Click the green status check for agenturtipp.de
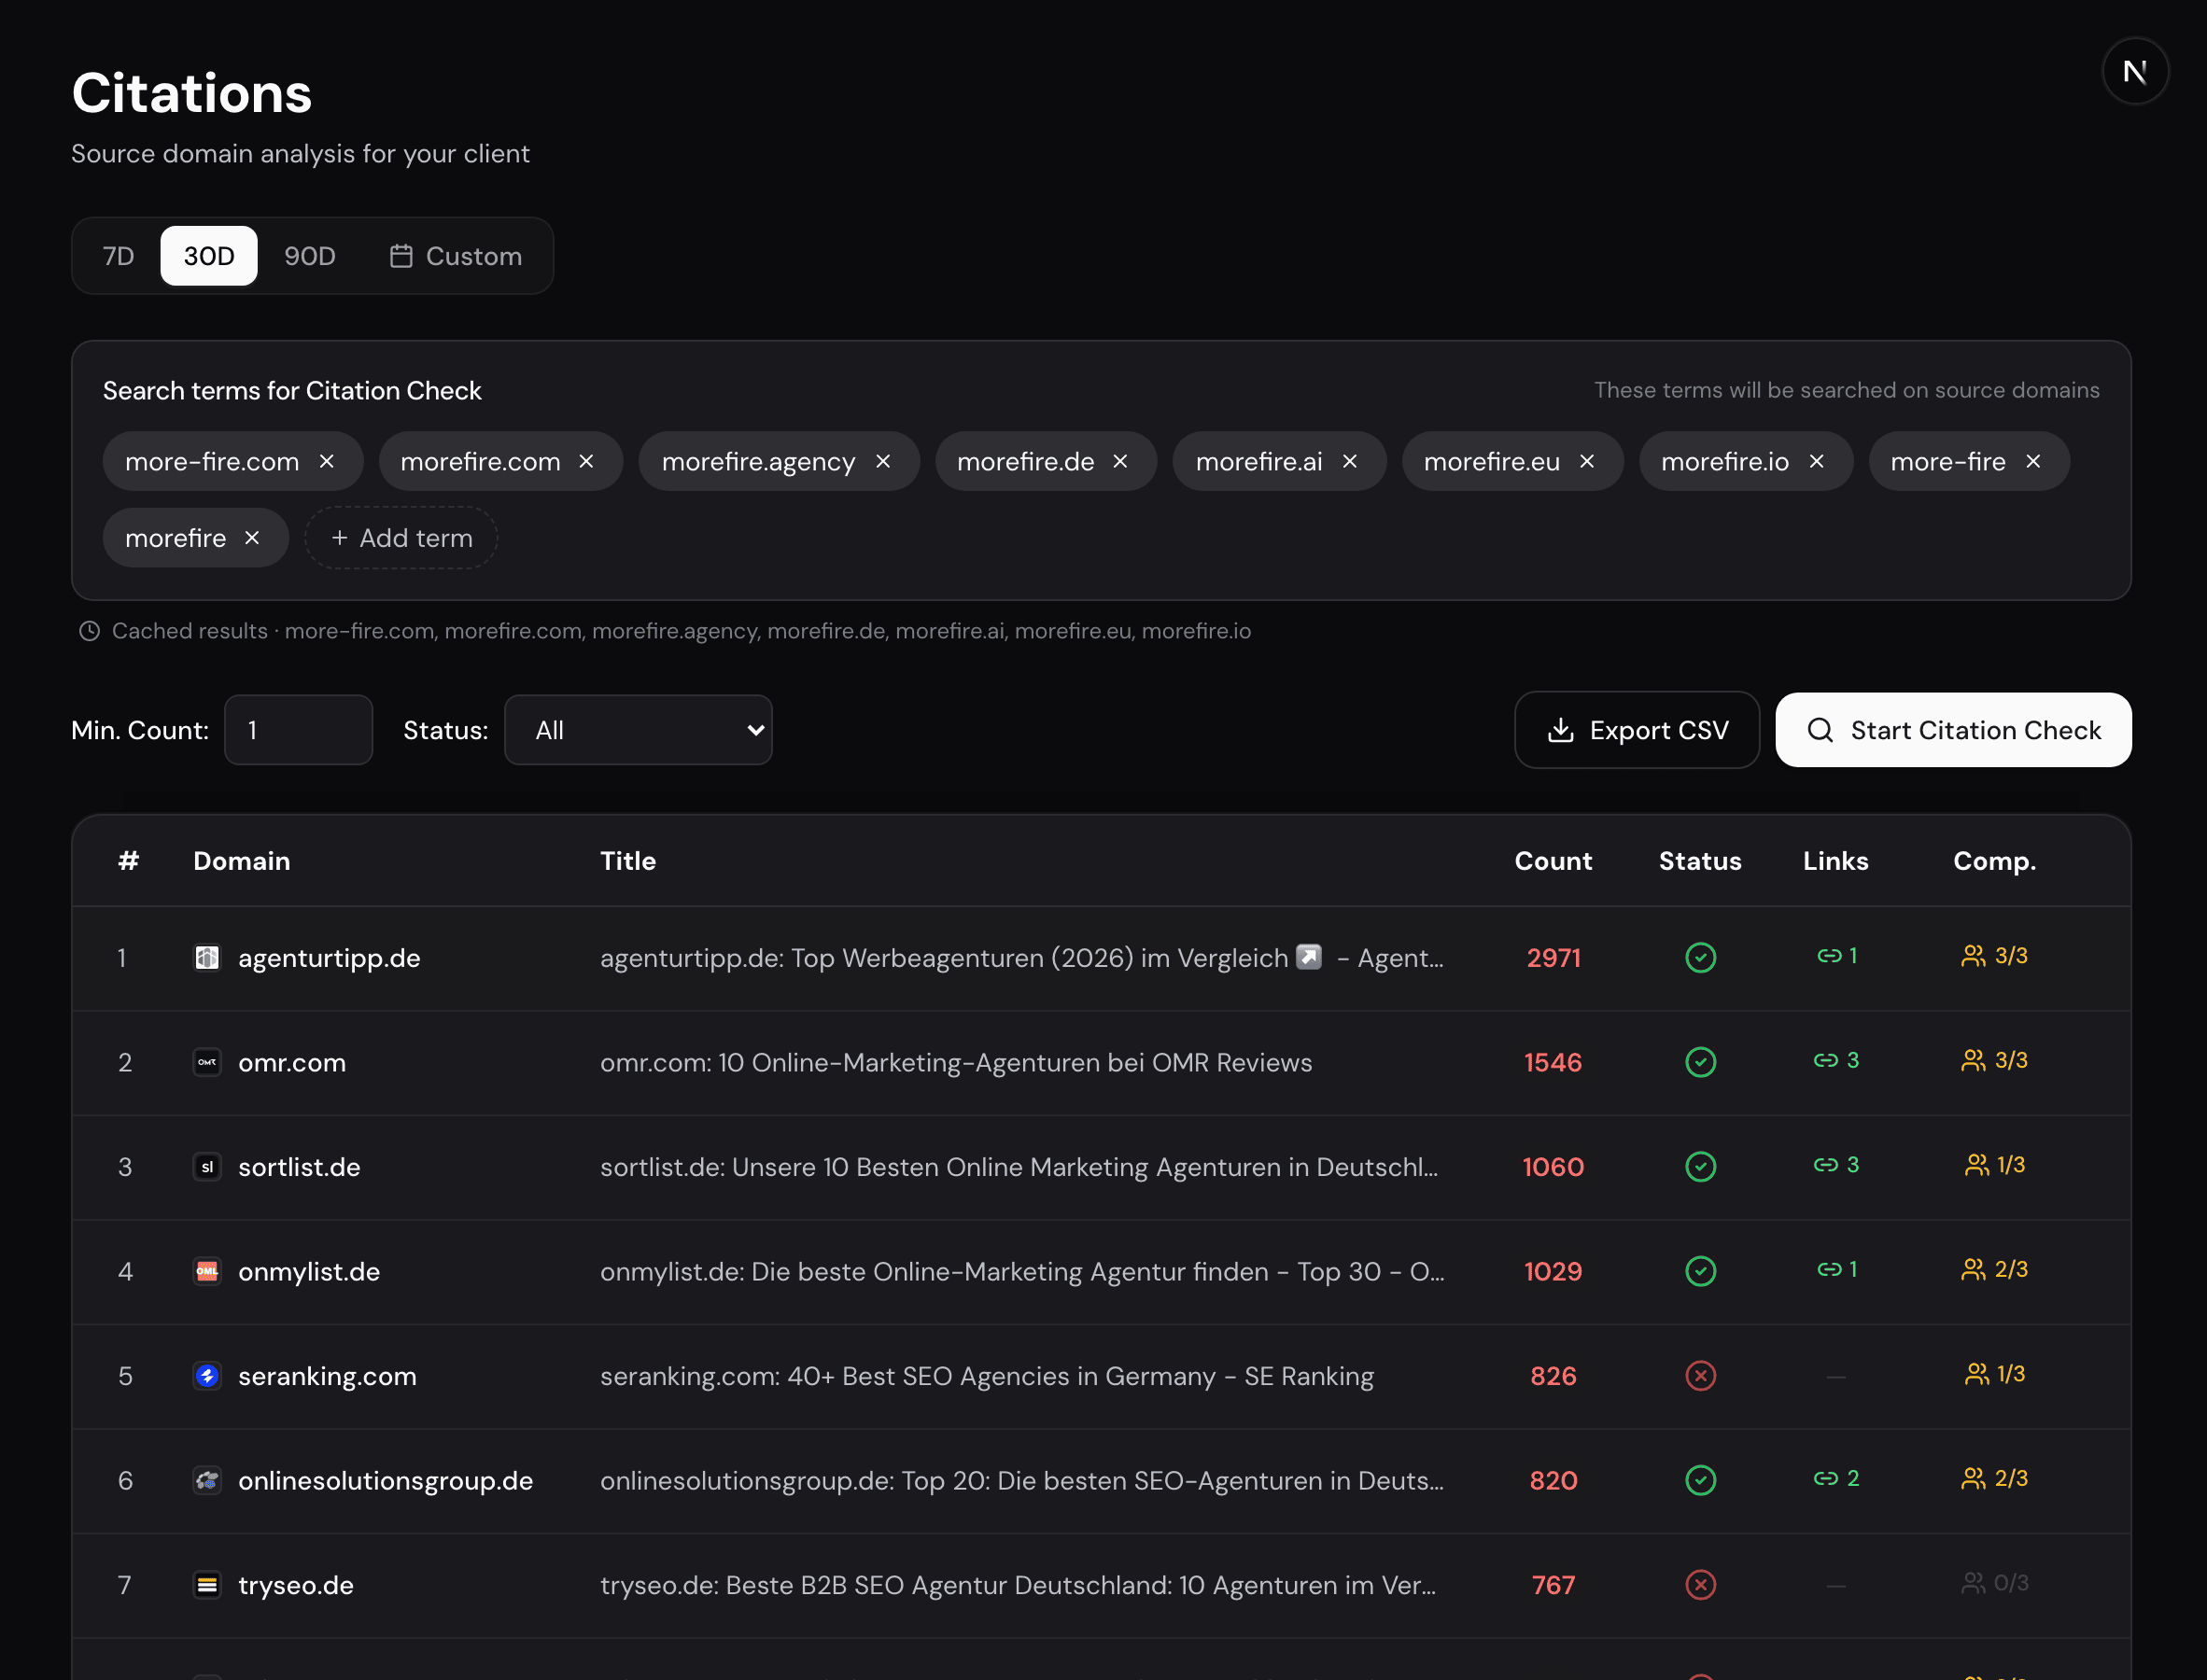The image size is (2207, 1680). tap(1700, 958)
